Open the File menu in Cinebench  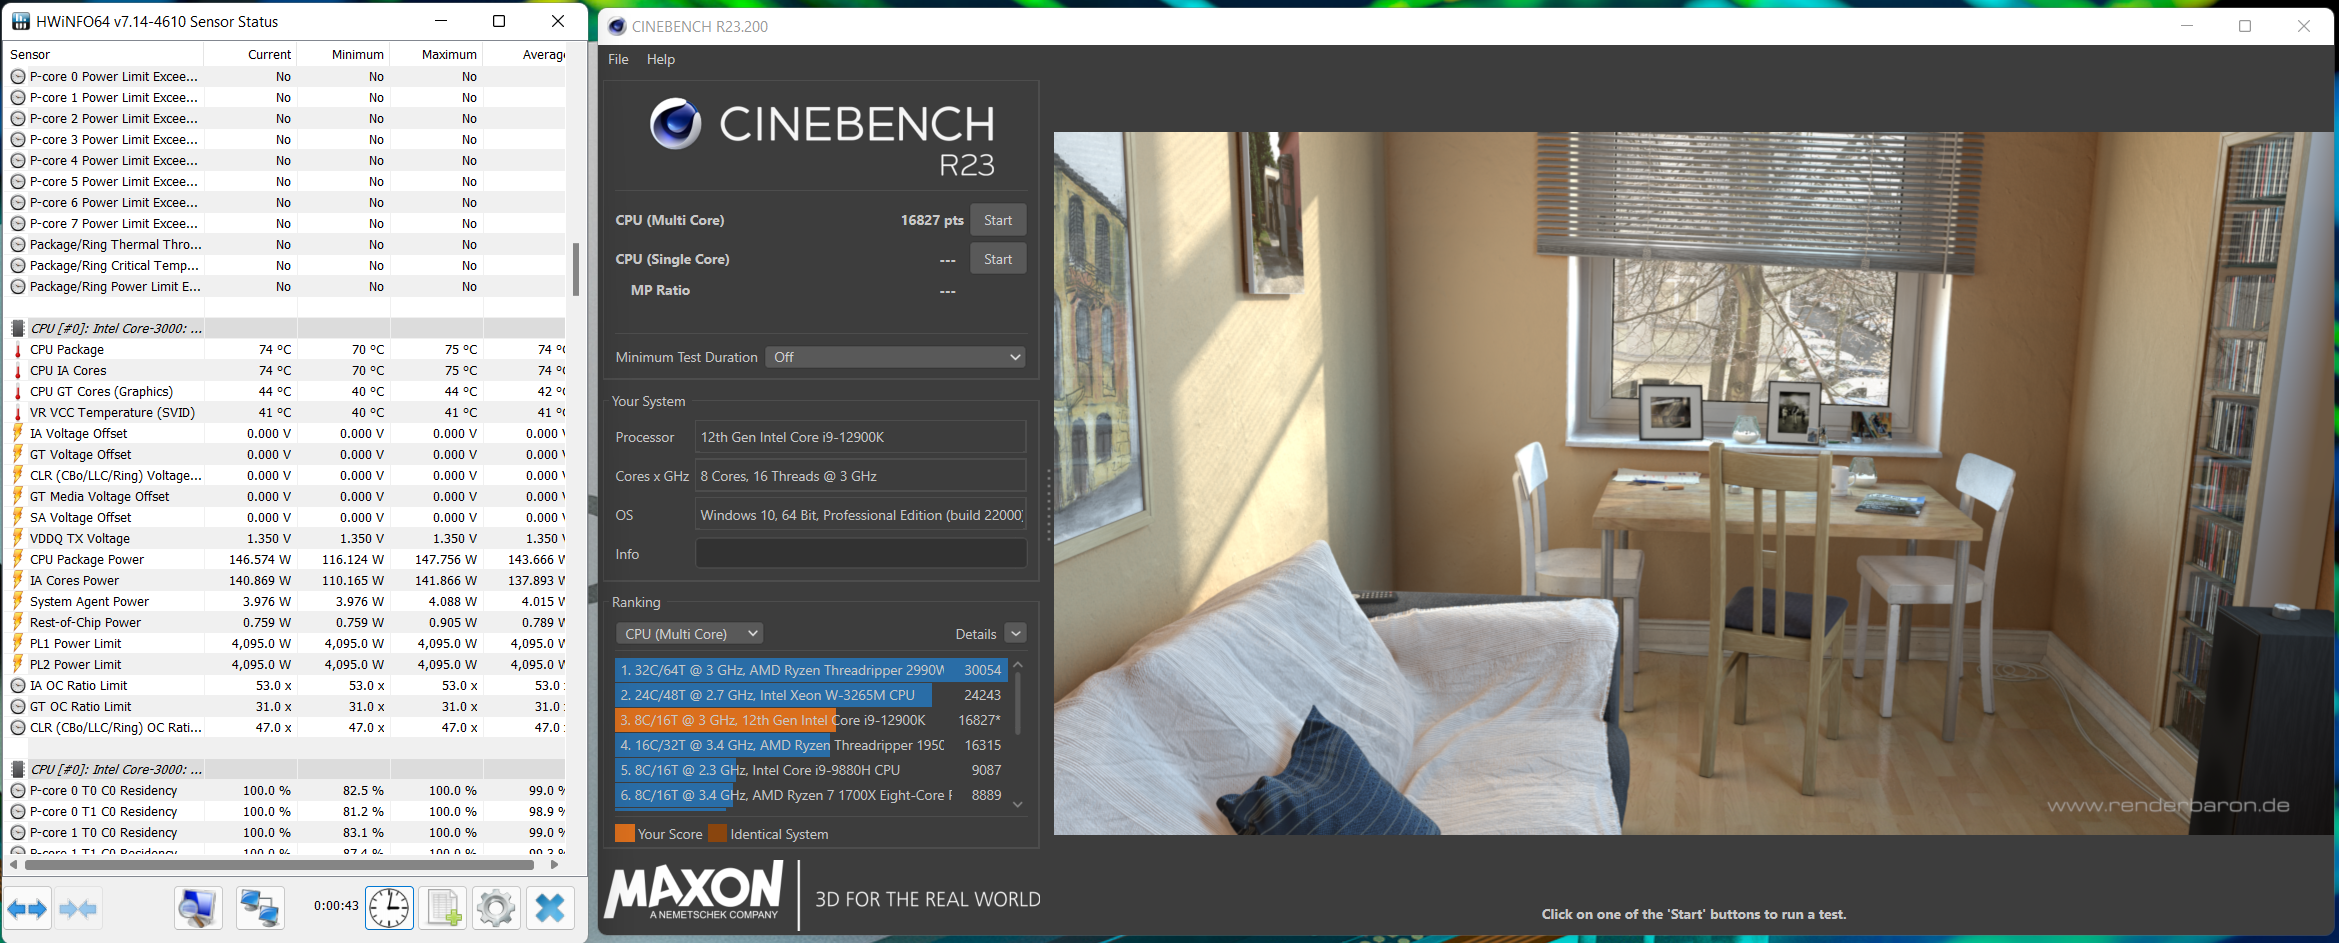pos(618,59)
